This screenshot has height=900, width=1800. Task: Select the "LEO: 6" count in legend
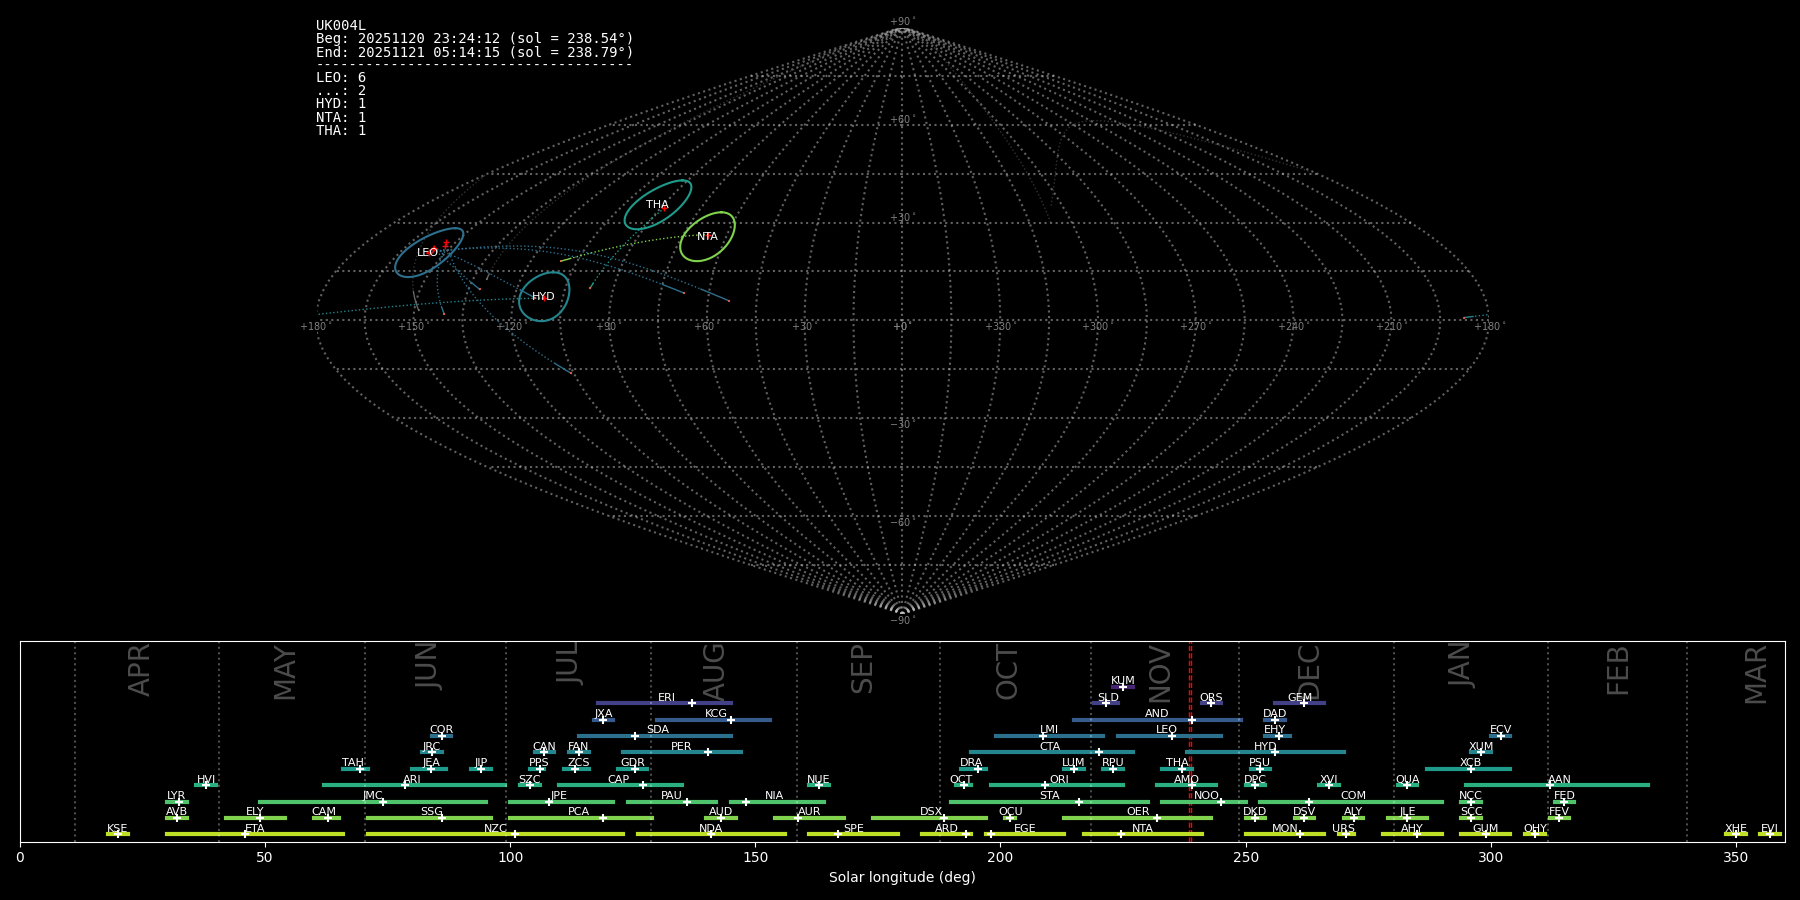click(x=341, y=77)
